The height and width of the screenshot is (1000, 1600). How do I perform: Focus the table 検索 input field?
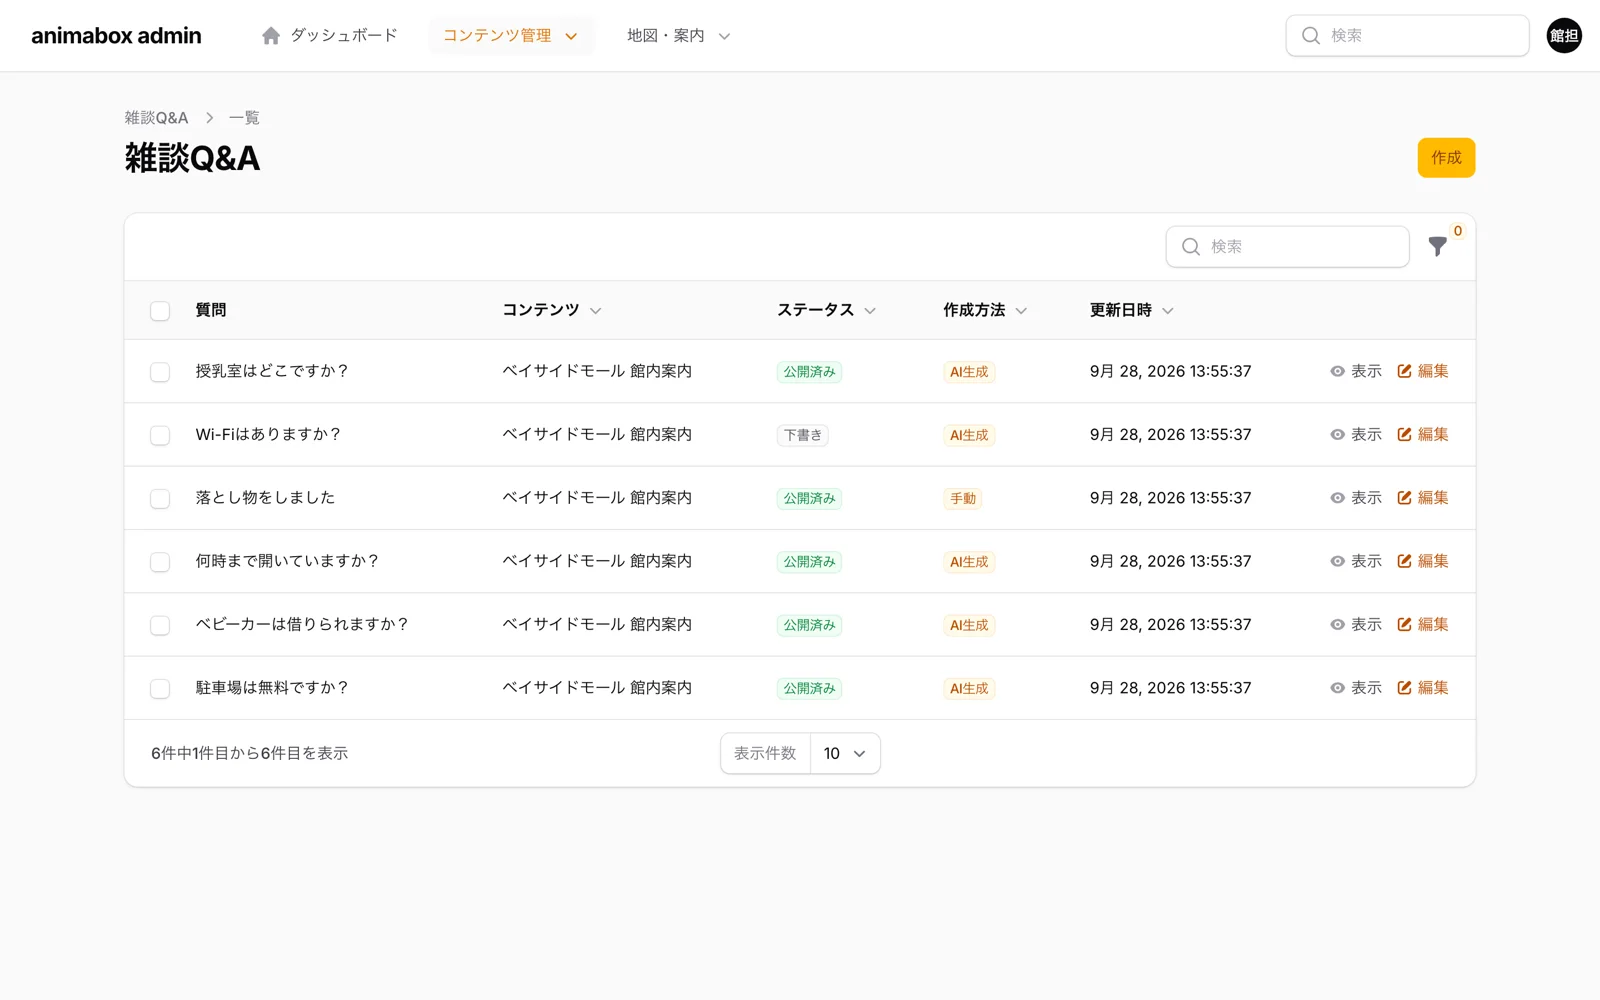1288,247
